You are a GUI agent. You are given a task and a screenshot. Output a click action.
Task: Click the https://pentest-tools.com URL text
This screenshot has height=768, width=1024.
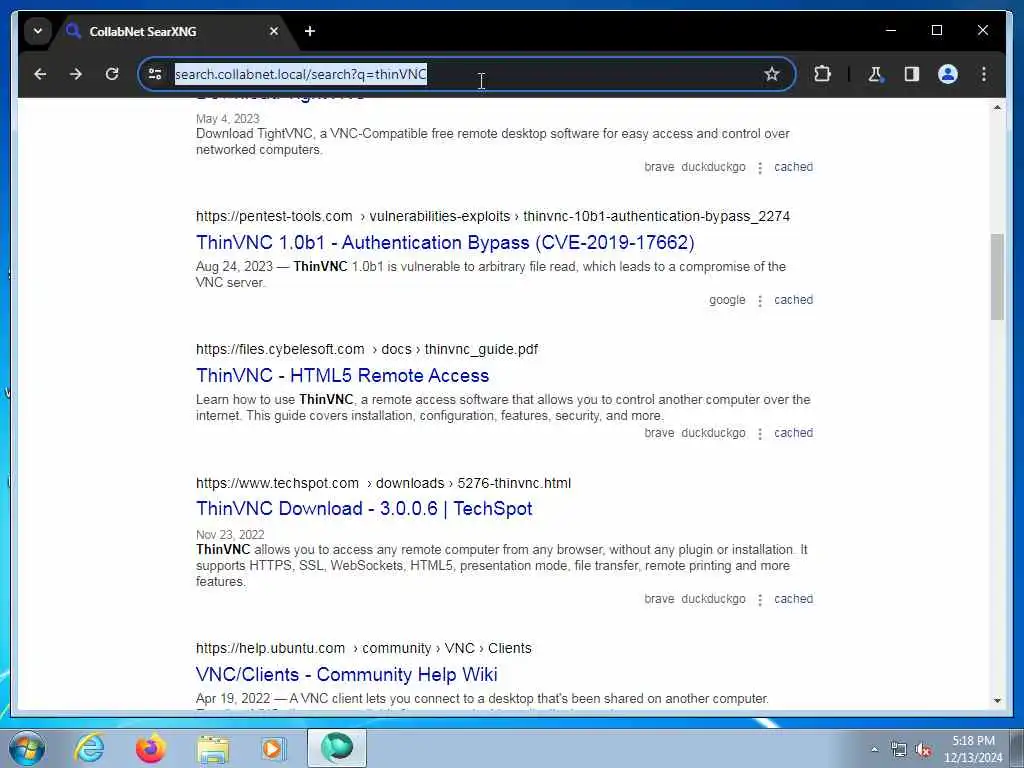(274, 216)
